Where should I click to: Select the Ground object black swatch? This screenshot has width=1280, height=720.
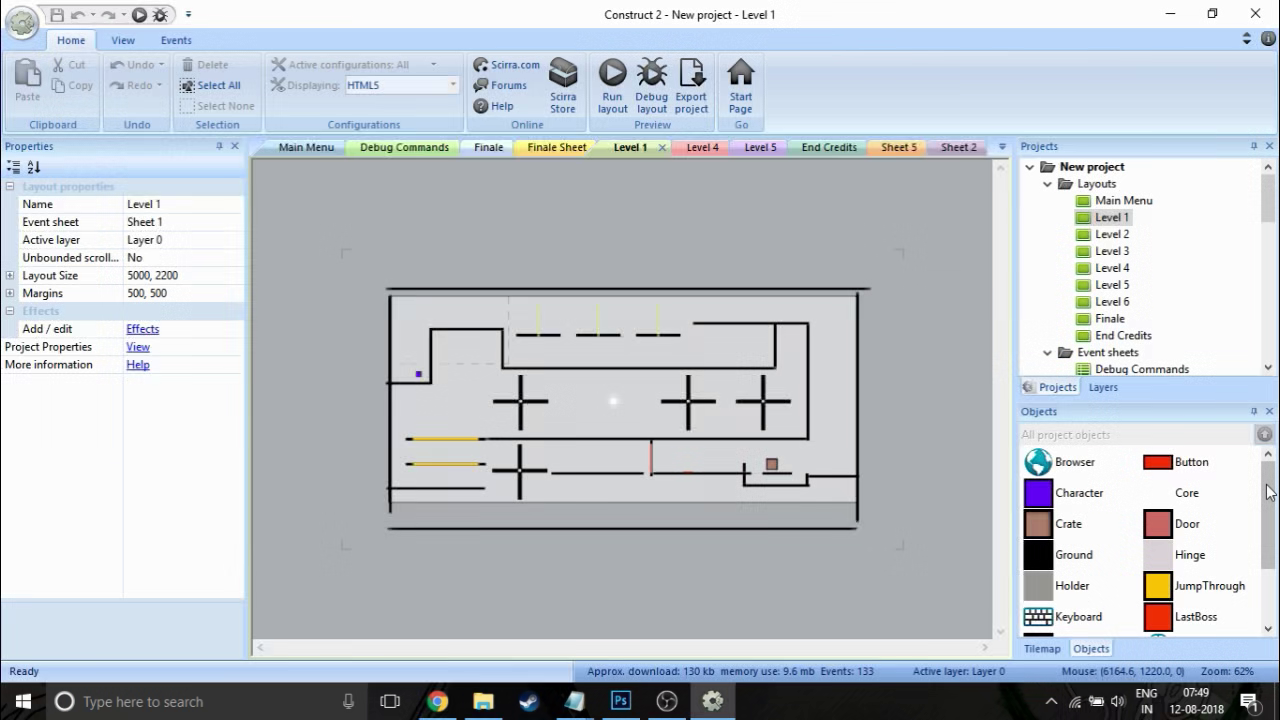[1038, 555]
